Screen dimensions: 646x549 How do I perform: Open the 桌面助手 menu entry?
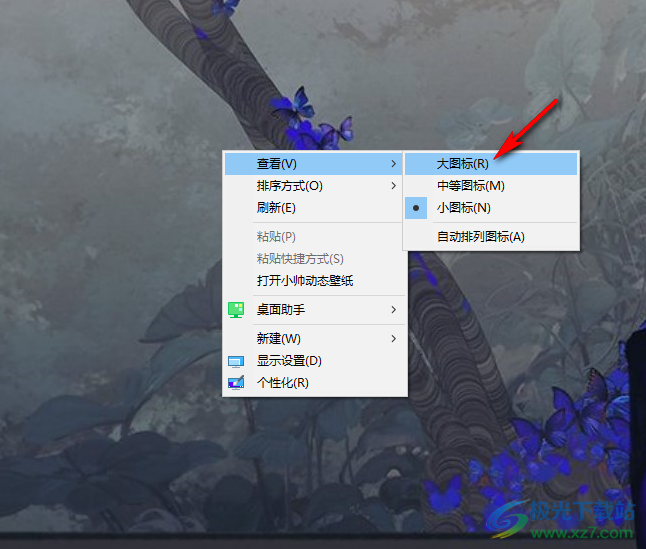click(x=314, y=310)
